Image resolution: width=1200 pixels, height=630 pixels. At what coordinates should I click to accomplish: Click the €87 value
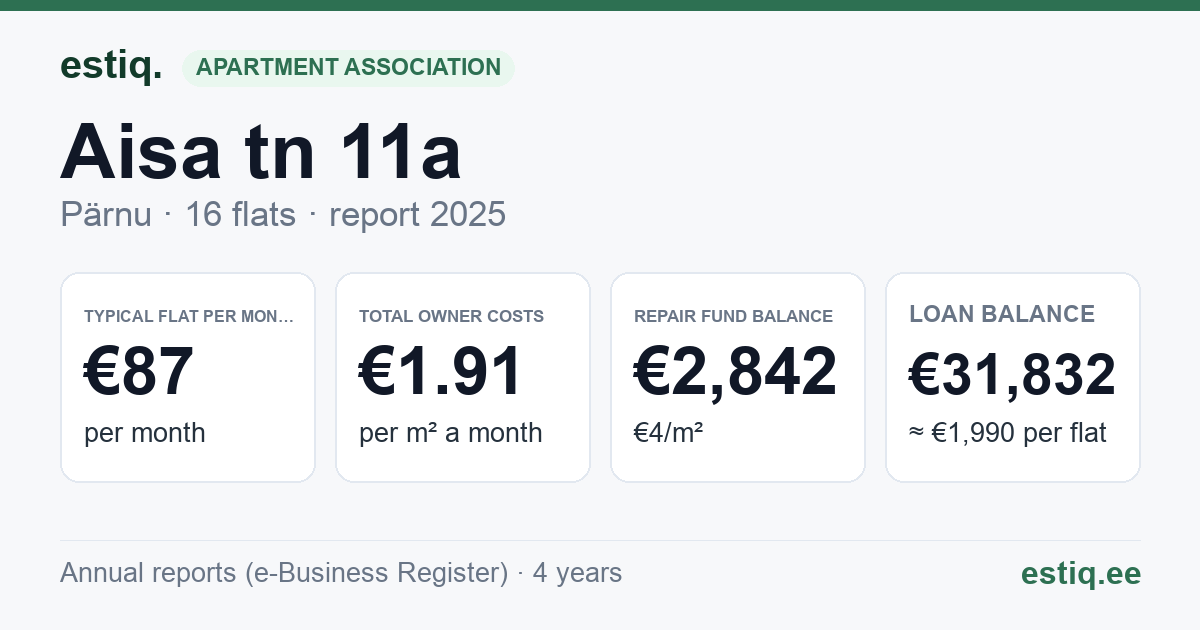coord(139,371)
